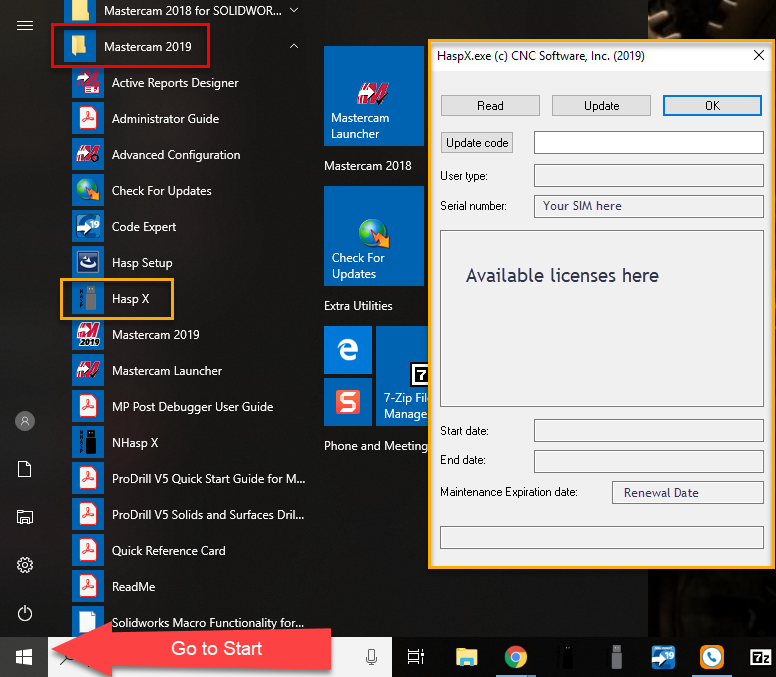Open Chrome from the taskbar
Image resolution: width=776 pixels, height=677 pixels.
click(516, 657)
